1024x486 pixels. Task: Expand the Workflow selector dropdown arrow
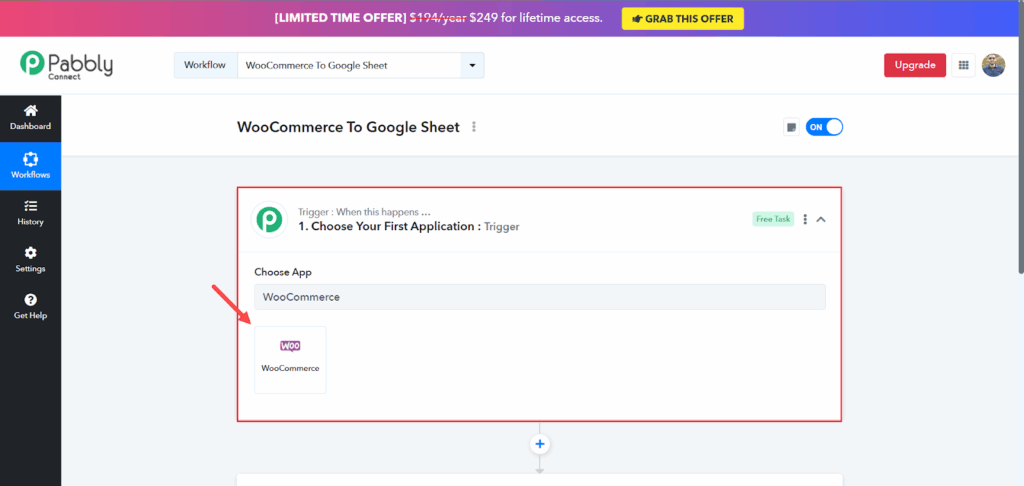pyautogui.click(x=472, y=65)
